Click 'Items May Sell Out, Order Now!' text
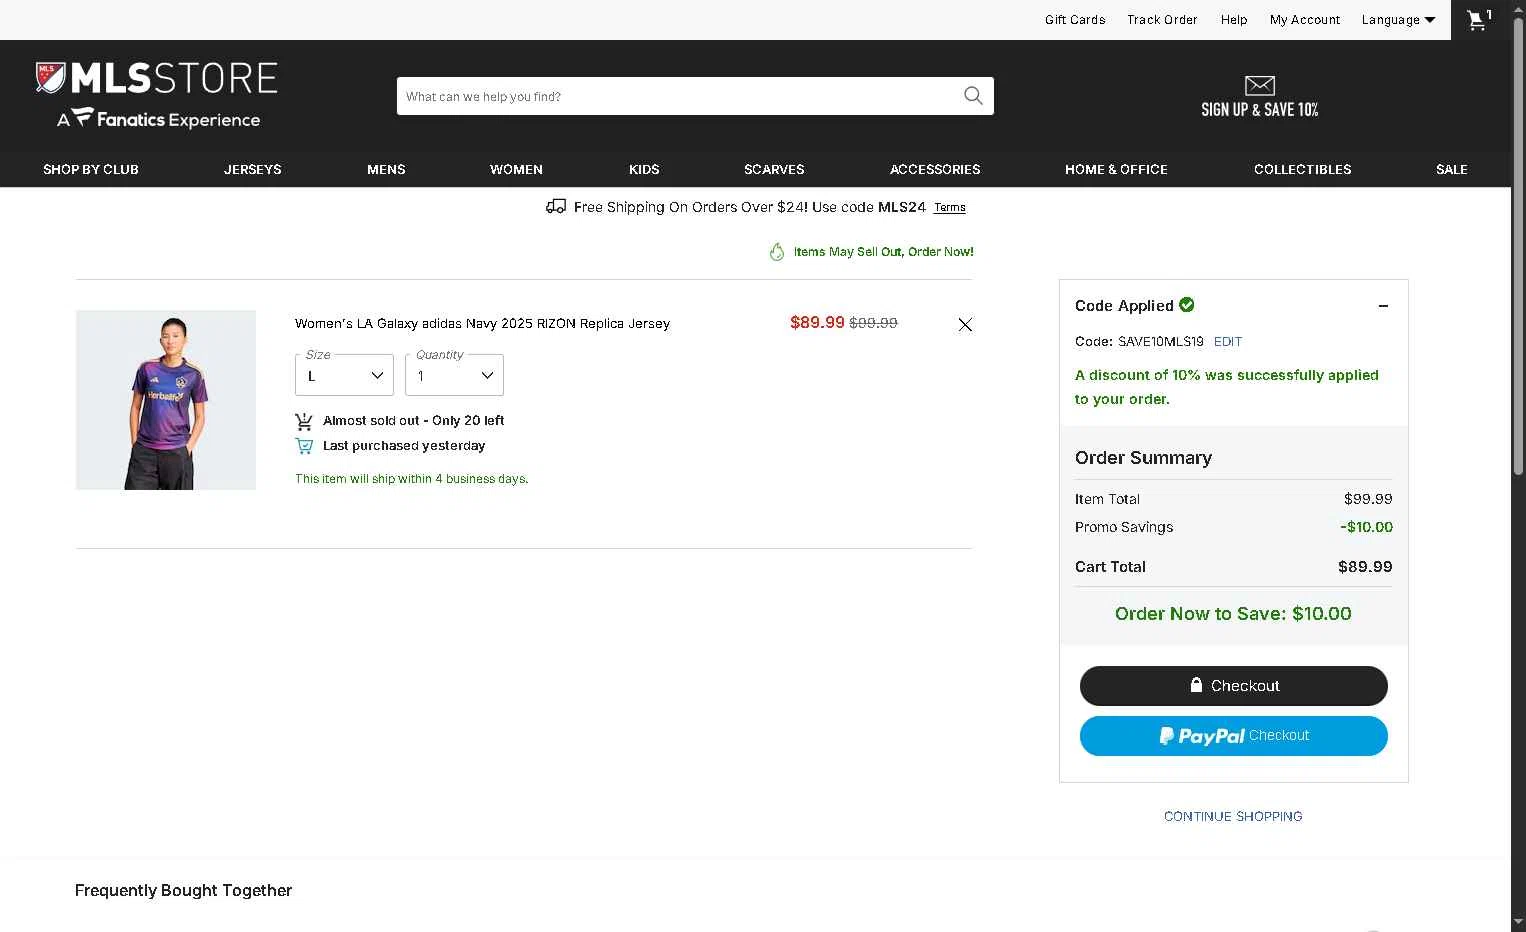Image resolution: width=1526 pixels, height=932 pixels. pos(884,252)
